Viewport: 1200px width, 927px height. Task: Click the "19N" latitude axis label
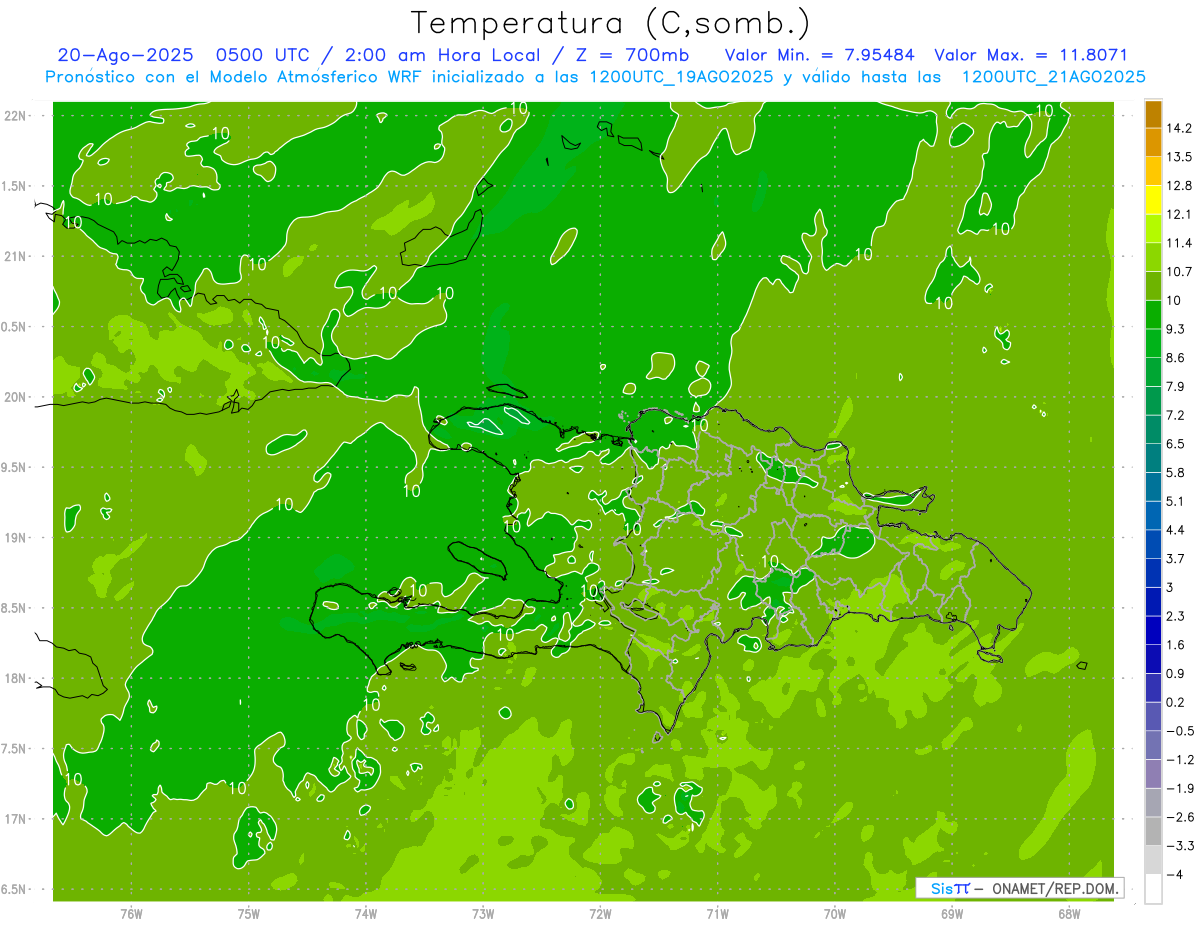click(16, 538)
